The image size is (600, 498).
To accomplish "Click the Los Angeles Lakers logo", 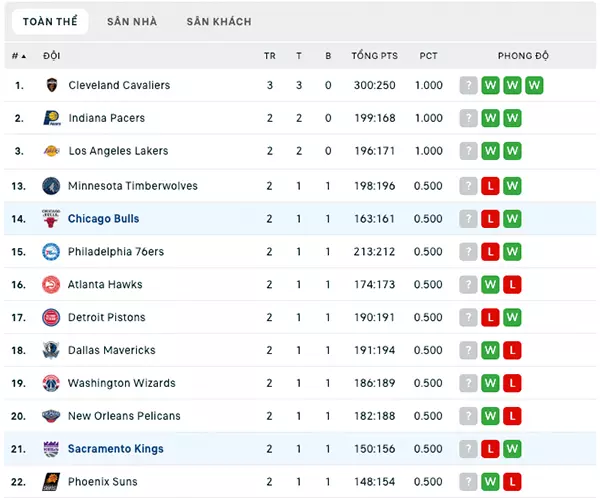I will [51, 151].
